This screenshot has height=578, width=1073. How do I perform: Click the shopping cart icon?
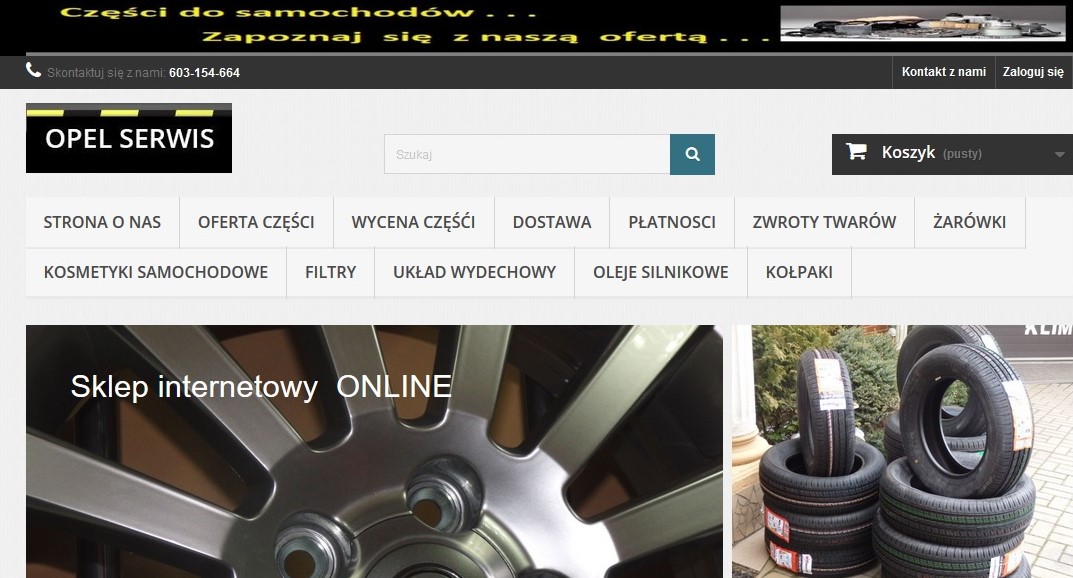point(856,152)
